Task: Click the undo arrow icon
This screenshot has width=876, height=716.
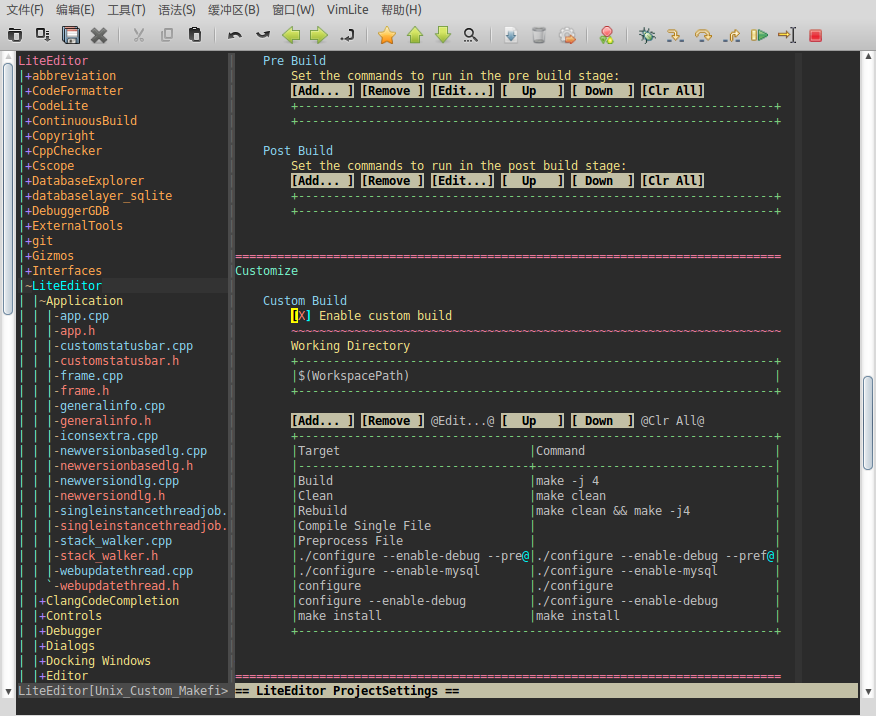Action: point(235,35)
